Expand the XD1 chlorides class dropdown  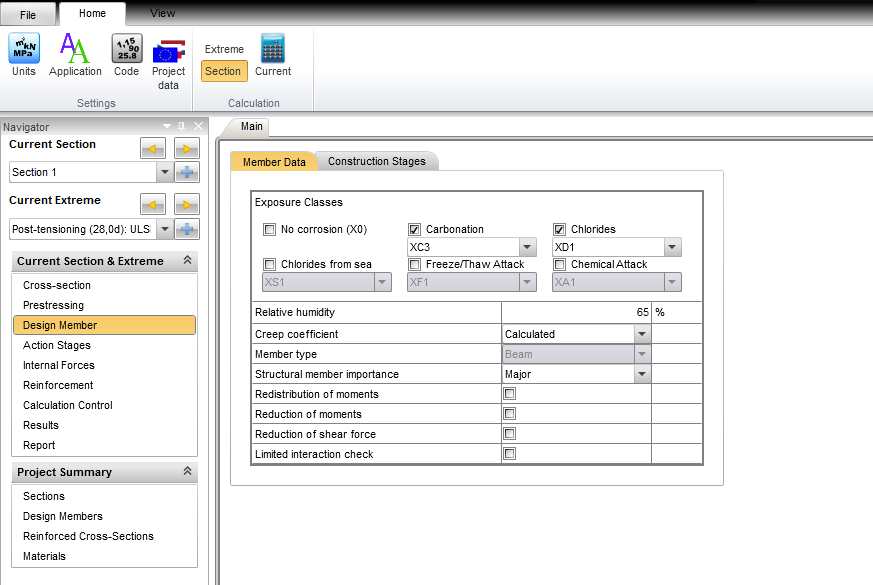672,248
